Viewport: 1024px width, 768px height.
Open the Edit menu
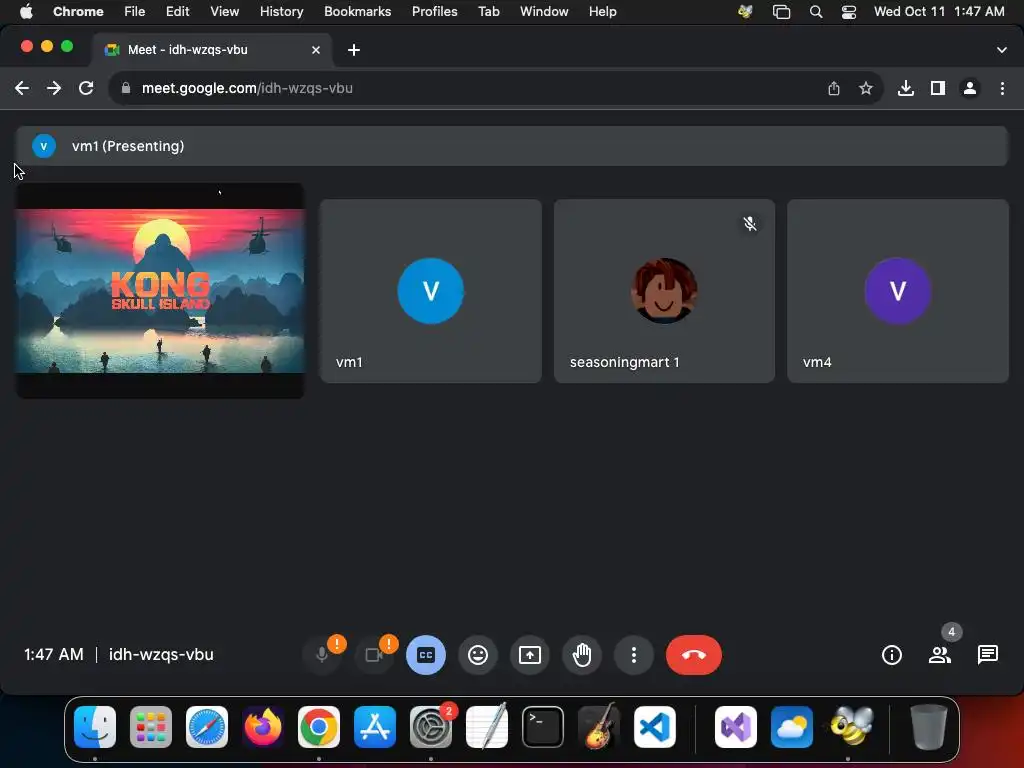pos(177,11)
